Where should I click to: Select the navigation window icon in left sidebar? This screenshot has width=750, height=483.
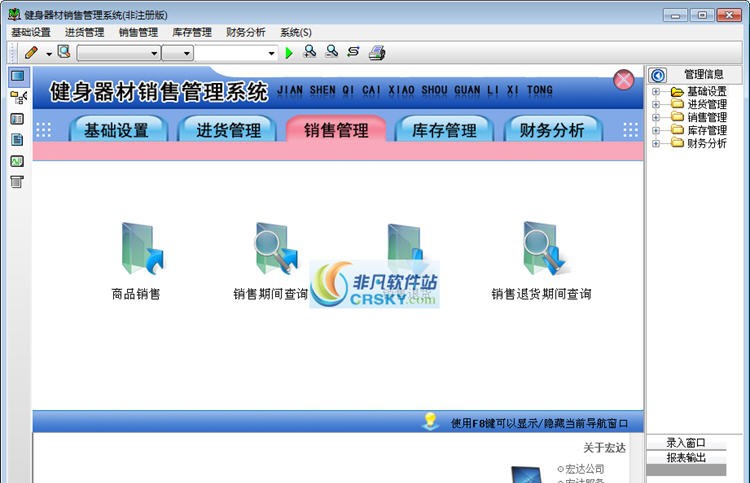coord(18,76)
